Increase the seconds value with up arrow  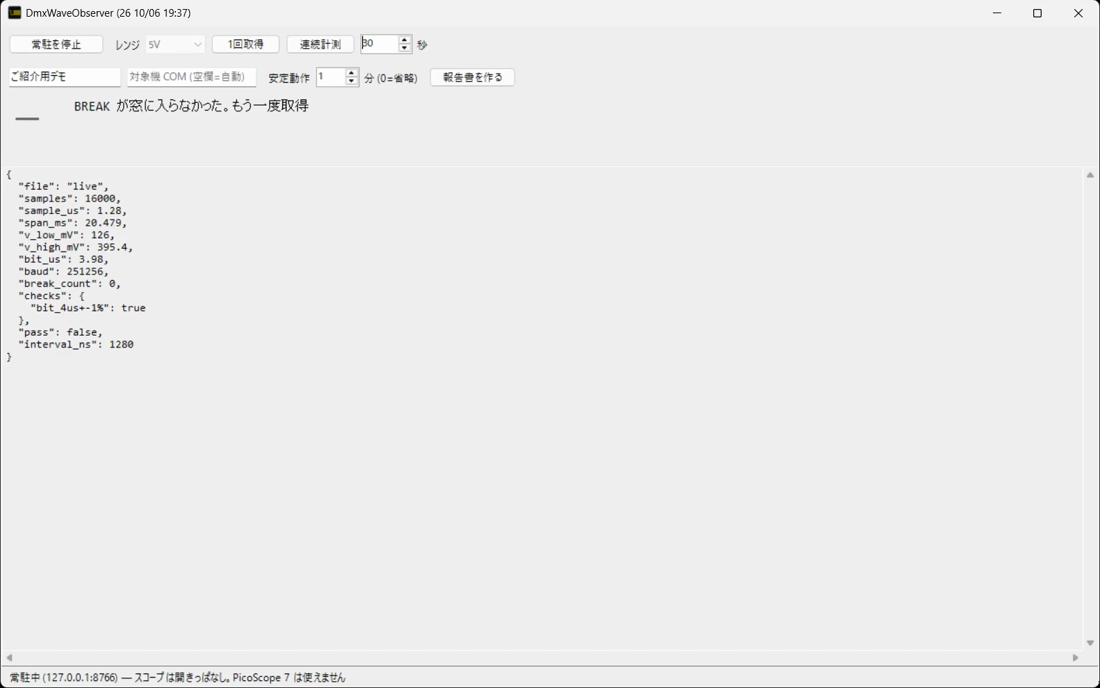tap(405, 40)
